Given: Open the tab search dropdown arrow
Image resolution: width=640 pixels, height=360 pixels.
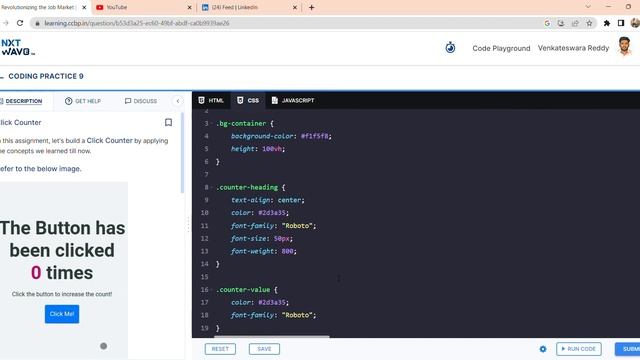Looking at the screenshot, I should (588, 7).
